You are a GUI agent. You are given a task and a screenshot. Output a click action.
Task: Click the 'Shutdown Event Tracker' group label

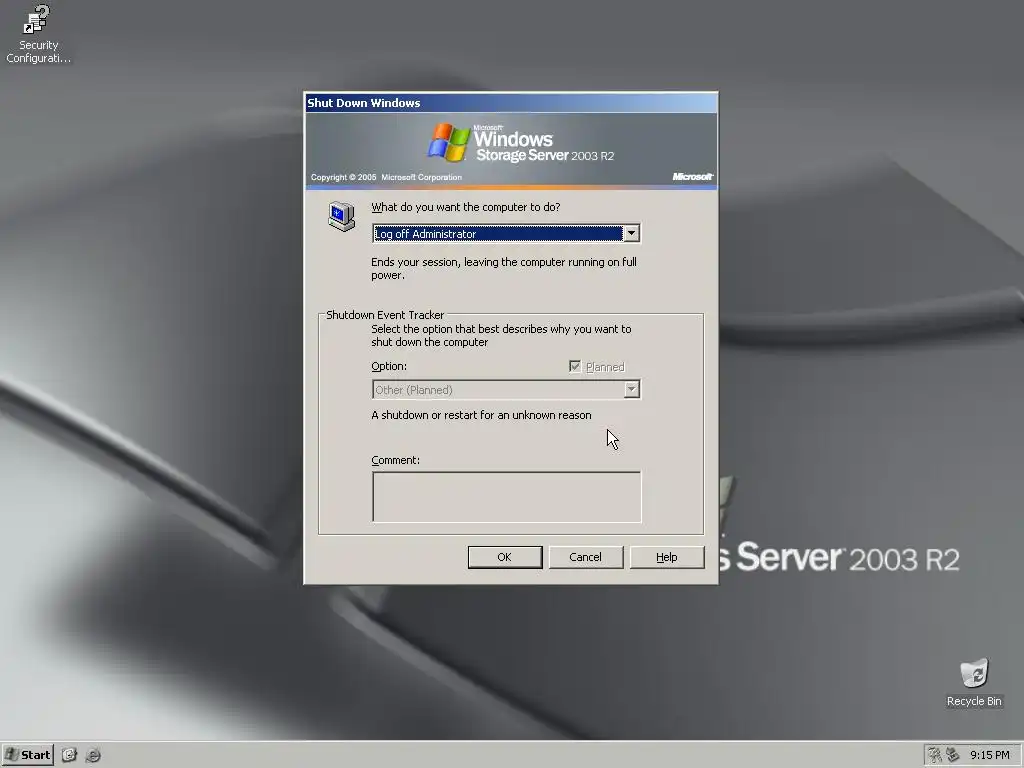pyautogui.click(x=385, y=315)
